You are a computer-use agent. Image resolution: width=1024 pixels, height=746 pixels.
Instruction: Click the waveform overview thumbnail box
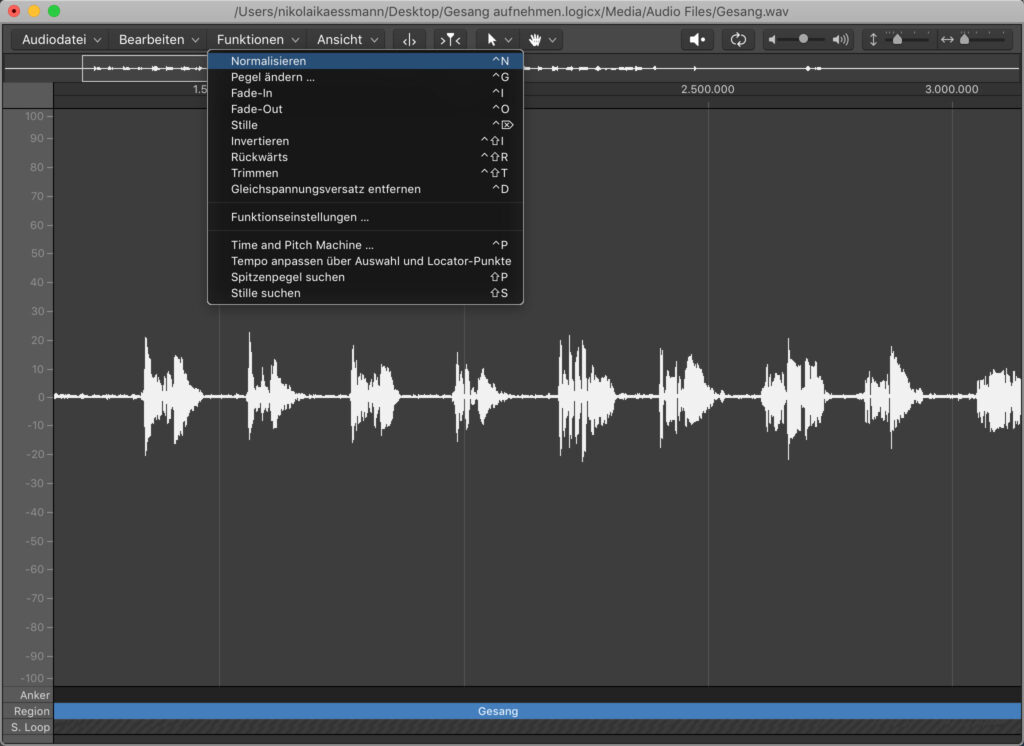pyautogui.click(x=144, y=68)
